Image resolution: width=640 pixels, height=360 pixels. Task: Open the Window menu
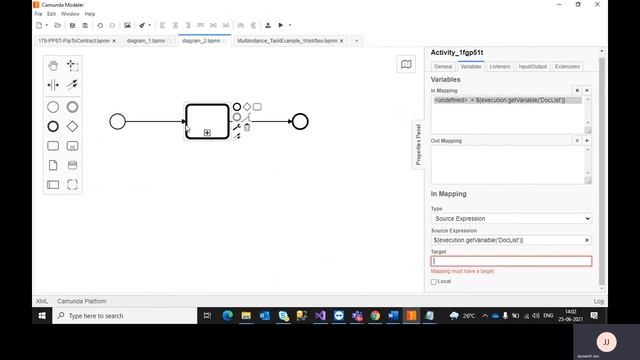[x=70, y=14]
